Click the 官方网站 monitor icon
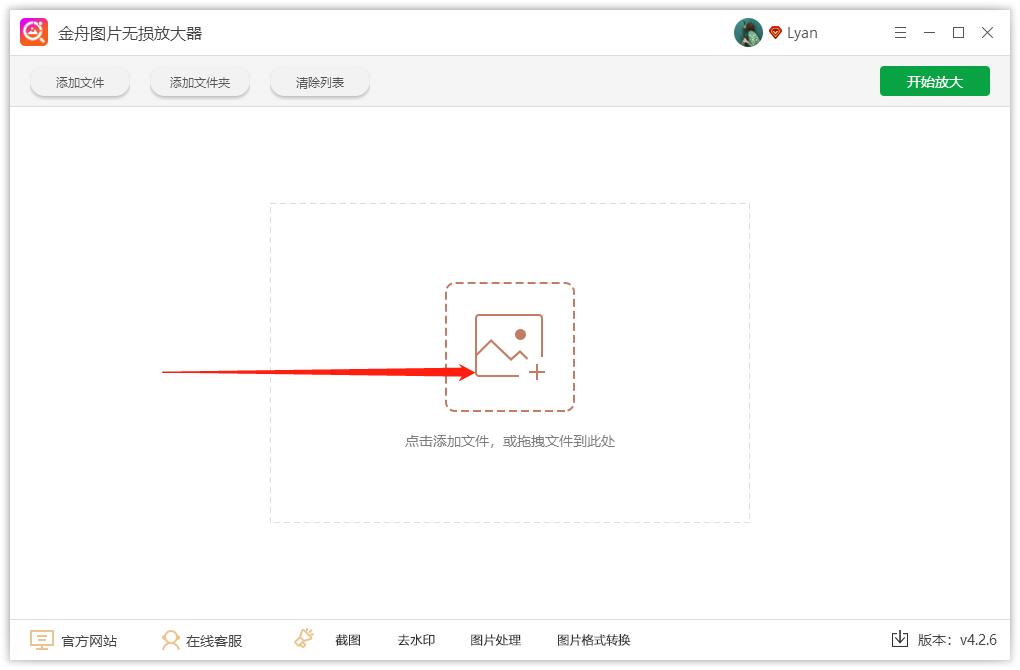The height and width of the screenshot is (670, 1020). [40, 640]
